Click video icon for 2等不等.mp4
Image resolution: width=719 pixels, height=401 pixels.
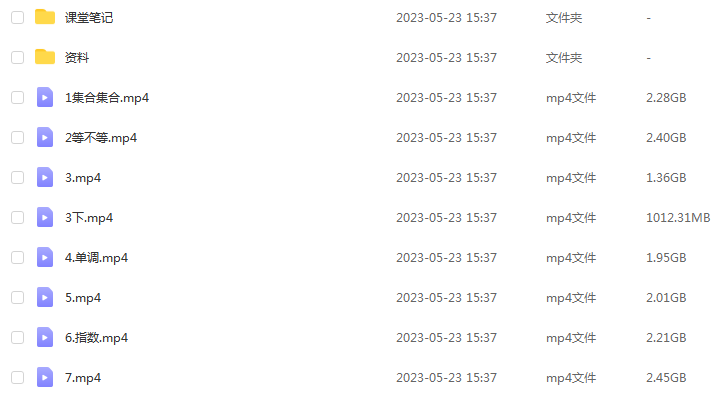(x=45, y=137)
